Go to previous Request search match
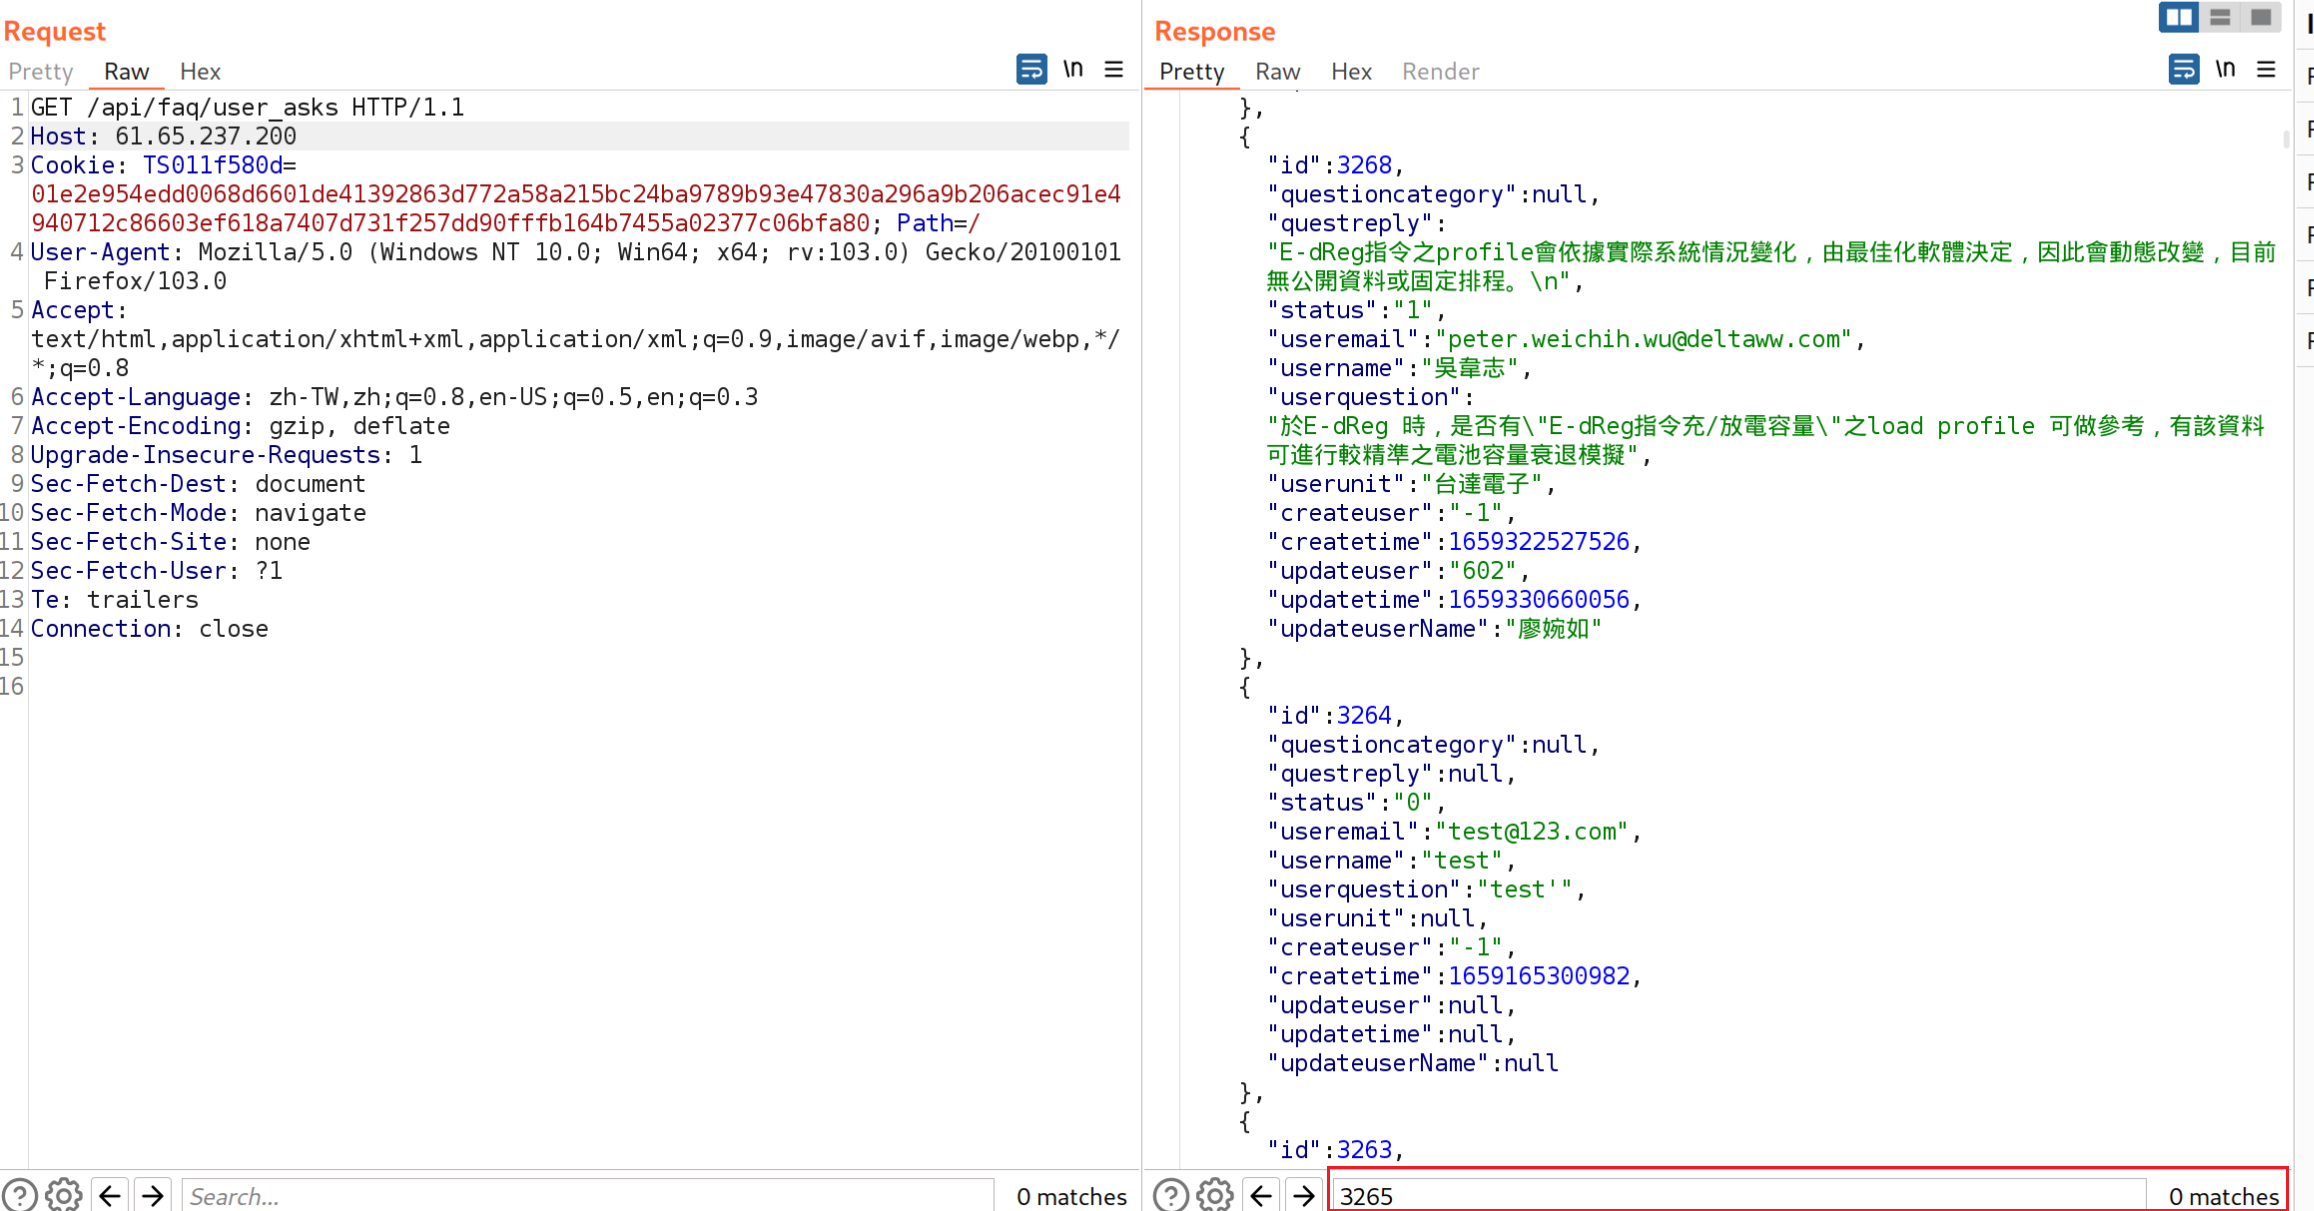The width and height of the screenshot is (2314, 1211). click(110, 1195)
